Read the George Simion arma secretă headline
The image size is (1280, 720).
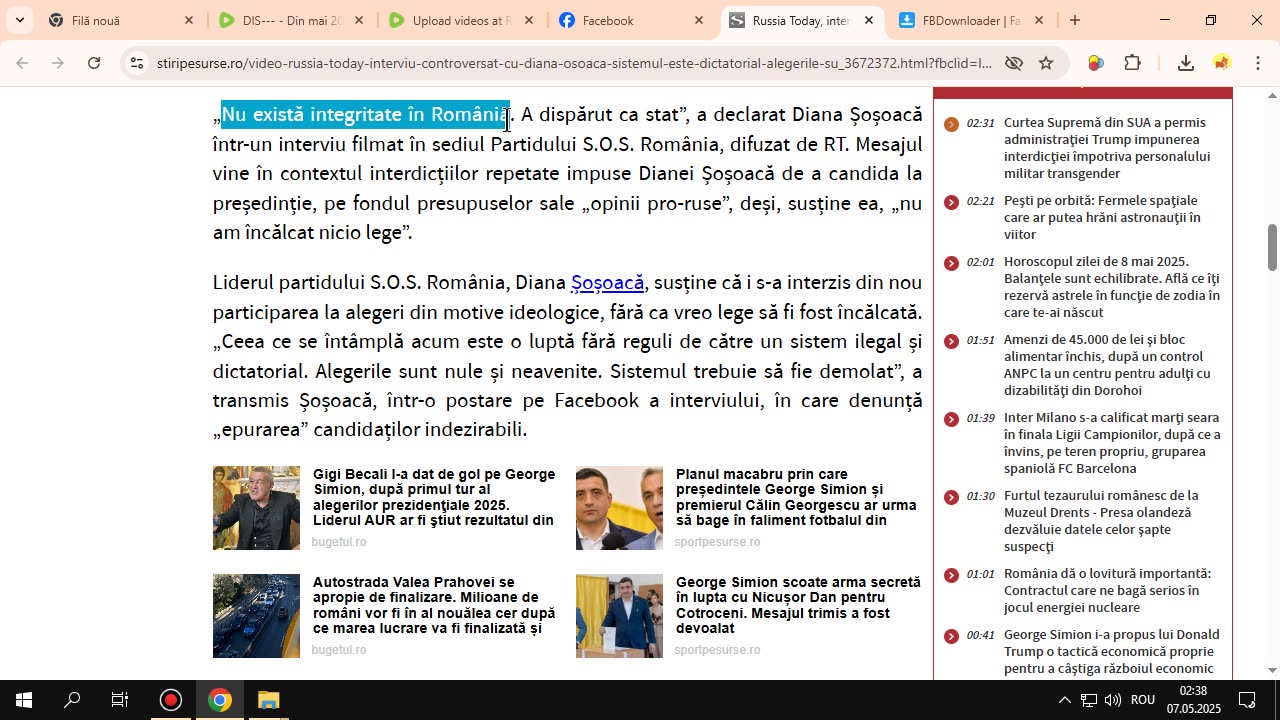coord(798,605)
